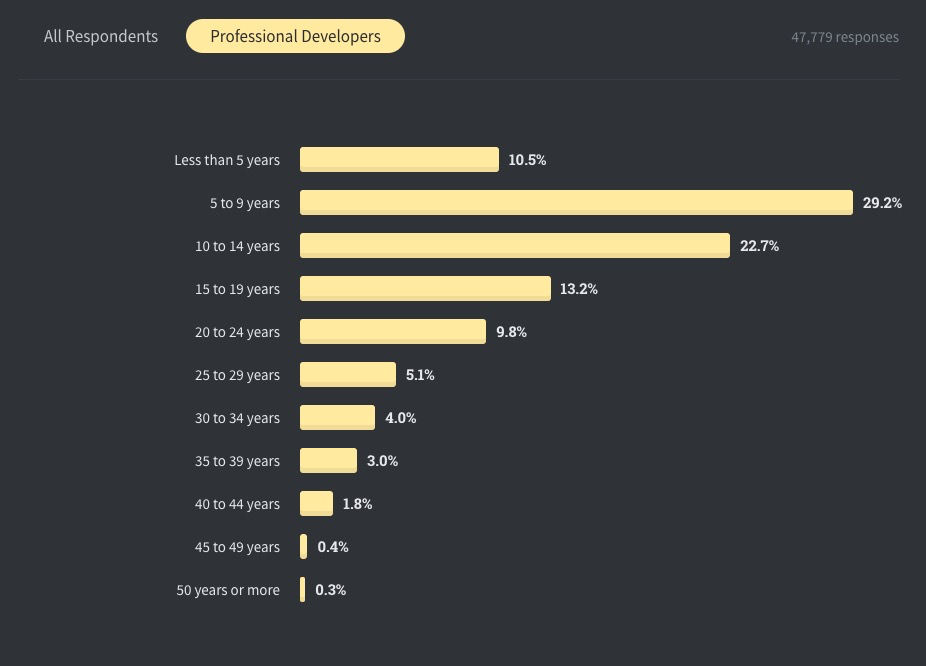Select the 5 to 9 years bar

[576, 203]
